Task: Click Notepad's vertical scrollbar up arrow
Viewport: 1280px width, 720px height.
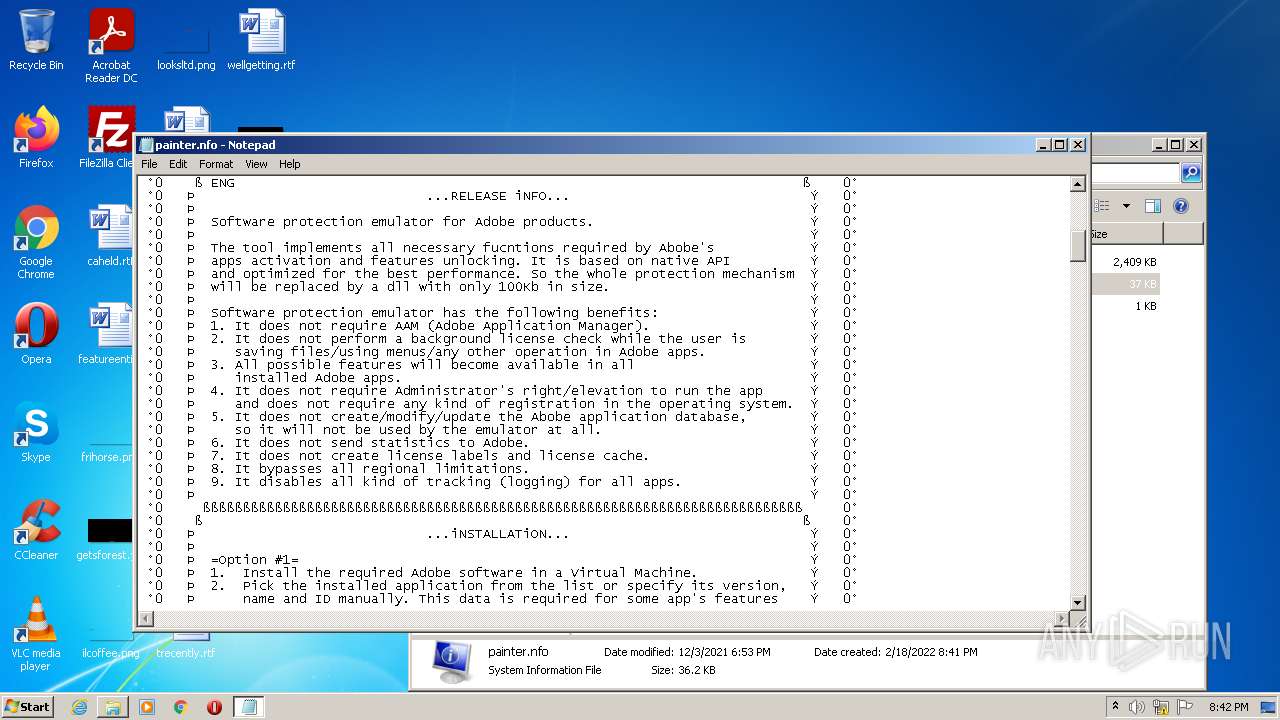Action: (1078, 184)
